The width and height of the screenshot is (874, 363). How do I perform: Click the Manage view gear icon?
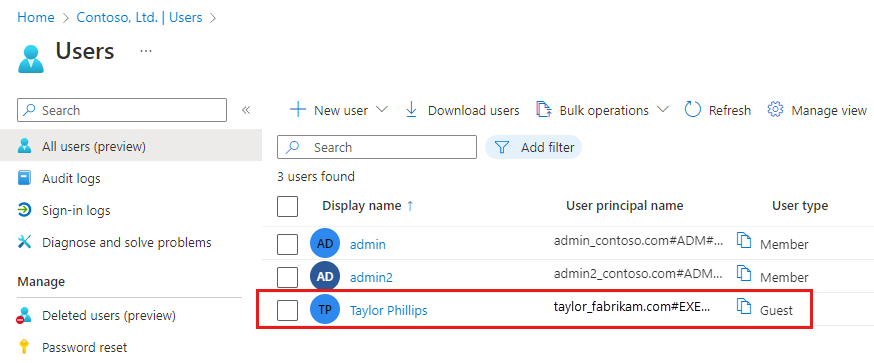(775, 110)
